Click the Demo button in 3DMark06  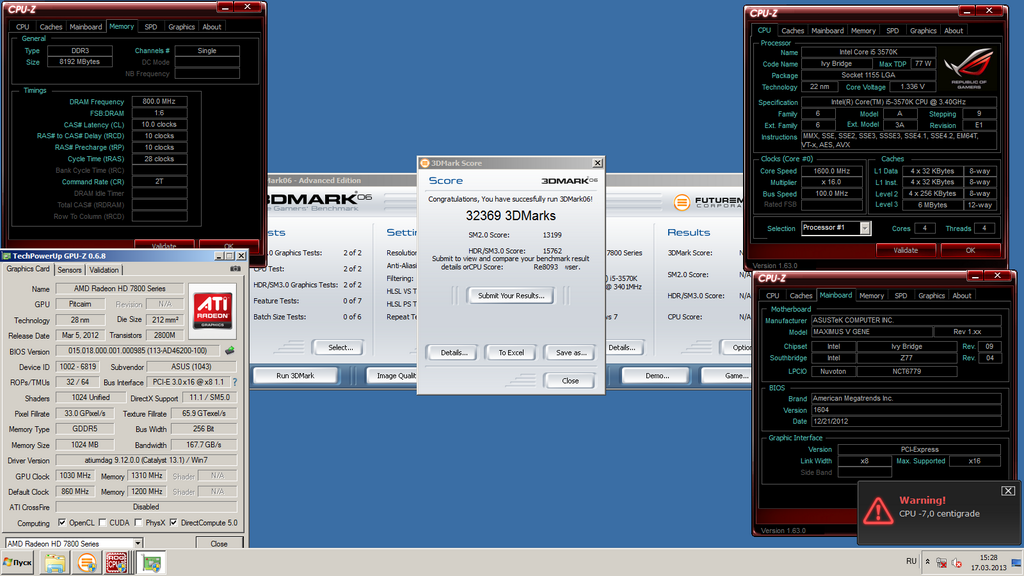[x=657, y=376]
